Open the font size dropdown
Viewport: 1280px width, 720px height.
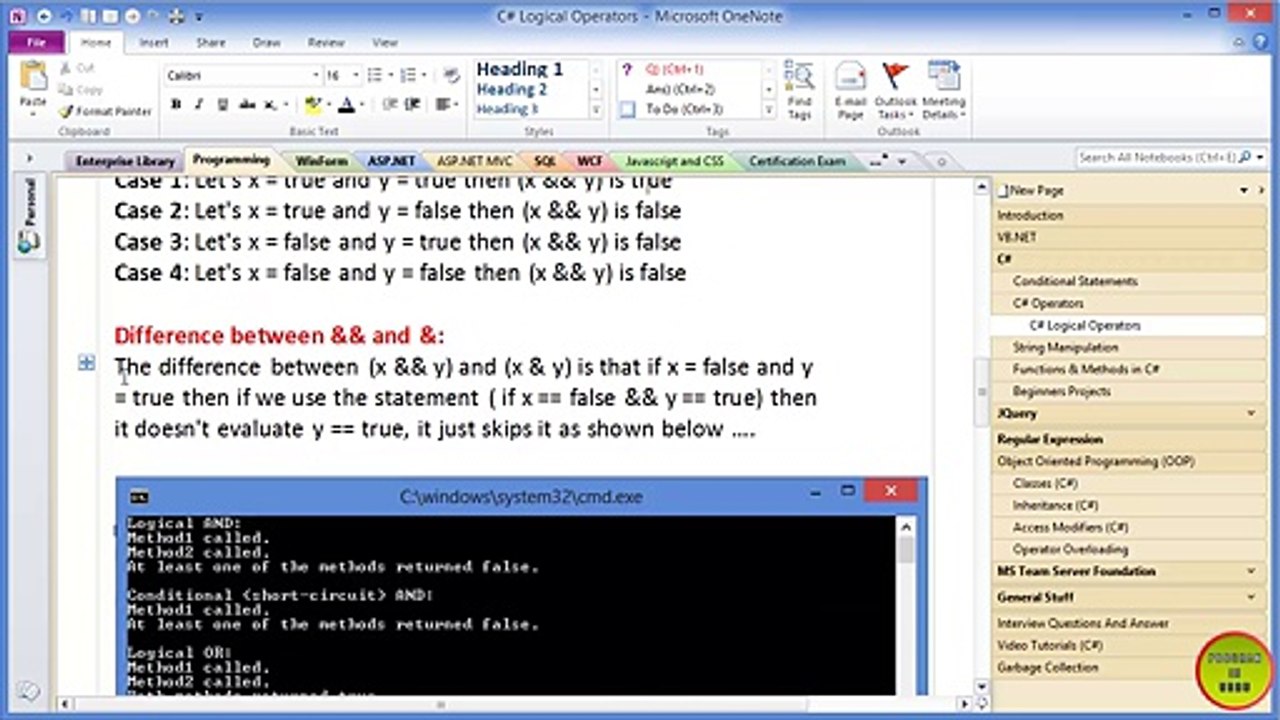(x=356, y=76)
